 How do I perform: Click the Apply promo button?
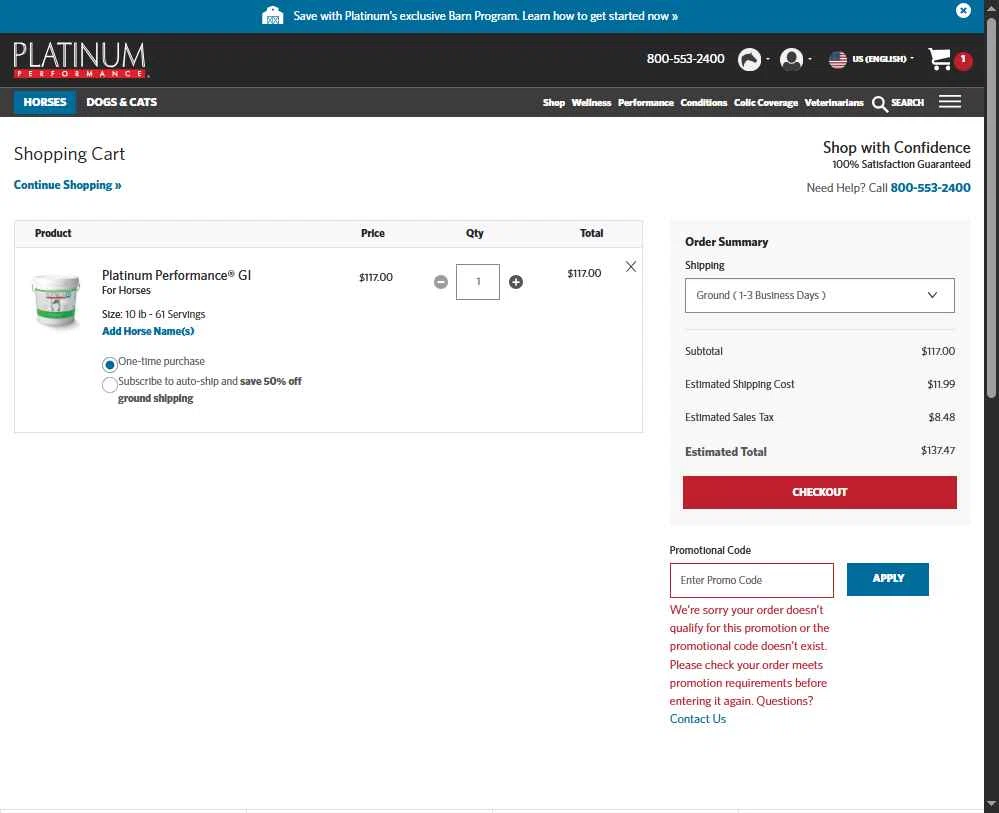[x=888, y=579]
